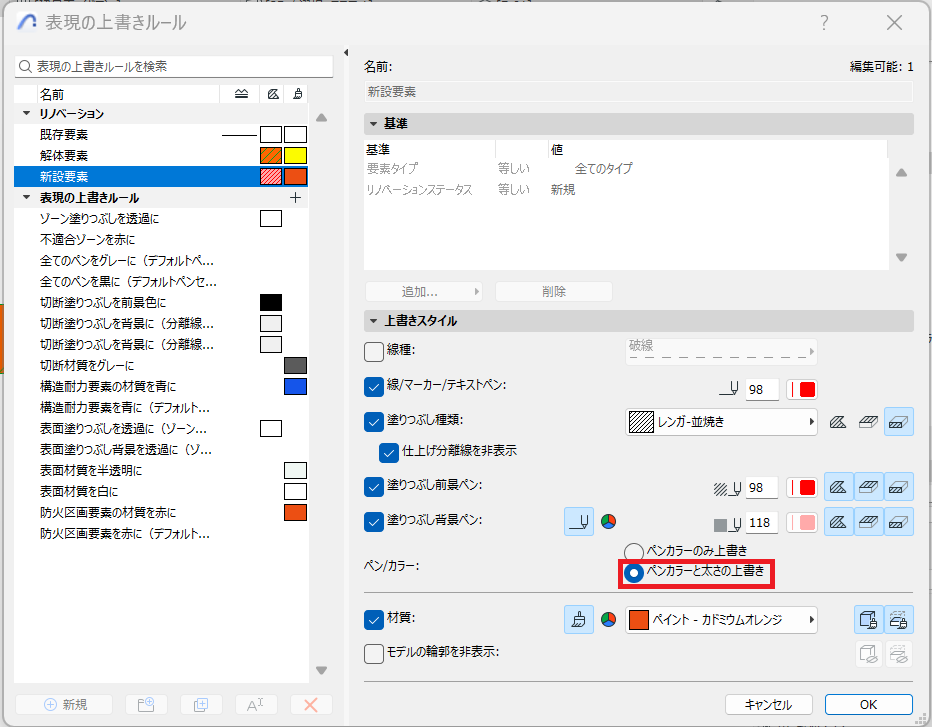Click RGB color wheel icon in 材質 row
Screen dimensions: 932x727
click(x=608, y=620)
